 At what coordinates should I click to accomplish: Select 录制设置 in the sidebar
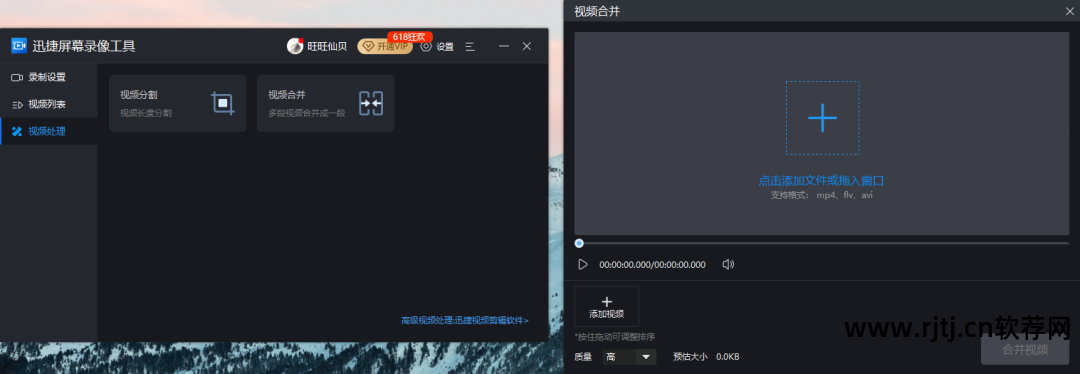(48, 77)
